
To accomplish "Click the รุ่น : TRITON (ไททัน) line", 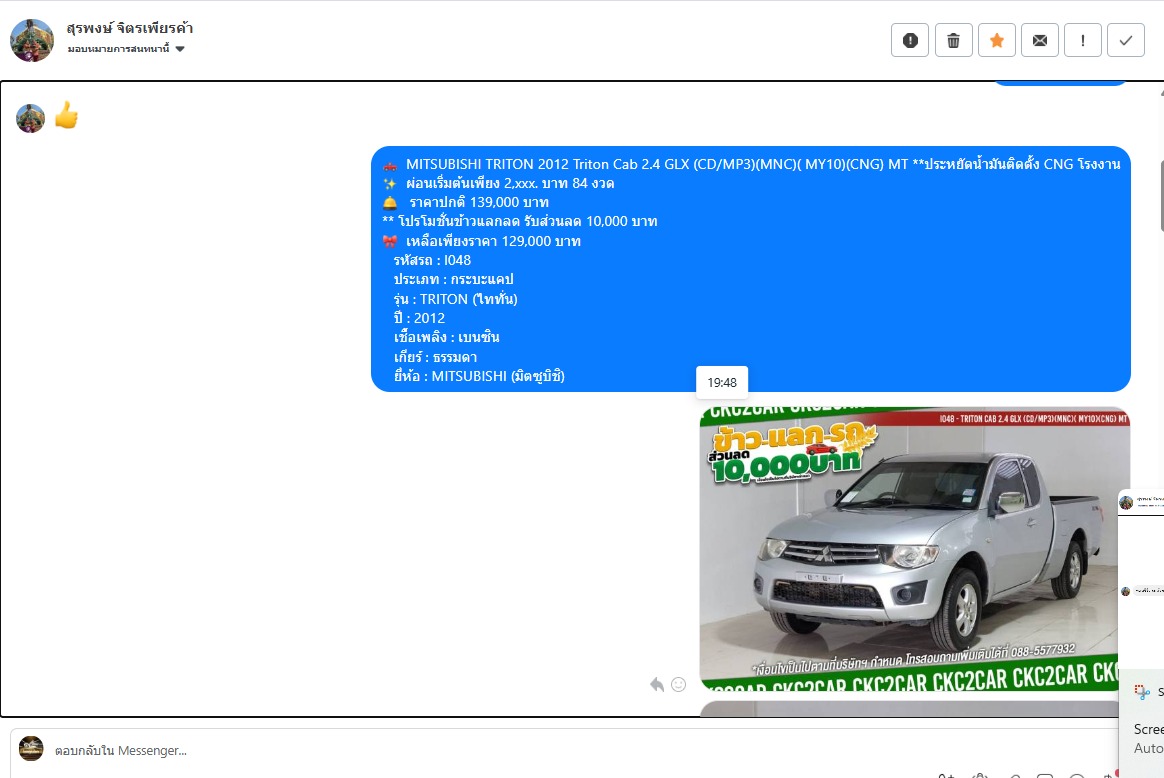I will point(456,299).
